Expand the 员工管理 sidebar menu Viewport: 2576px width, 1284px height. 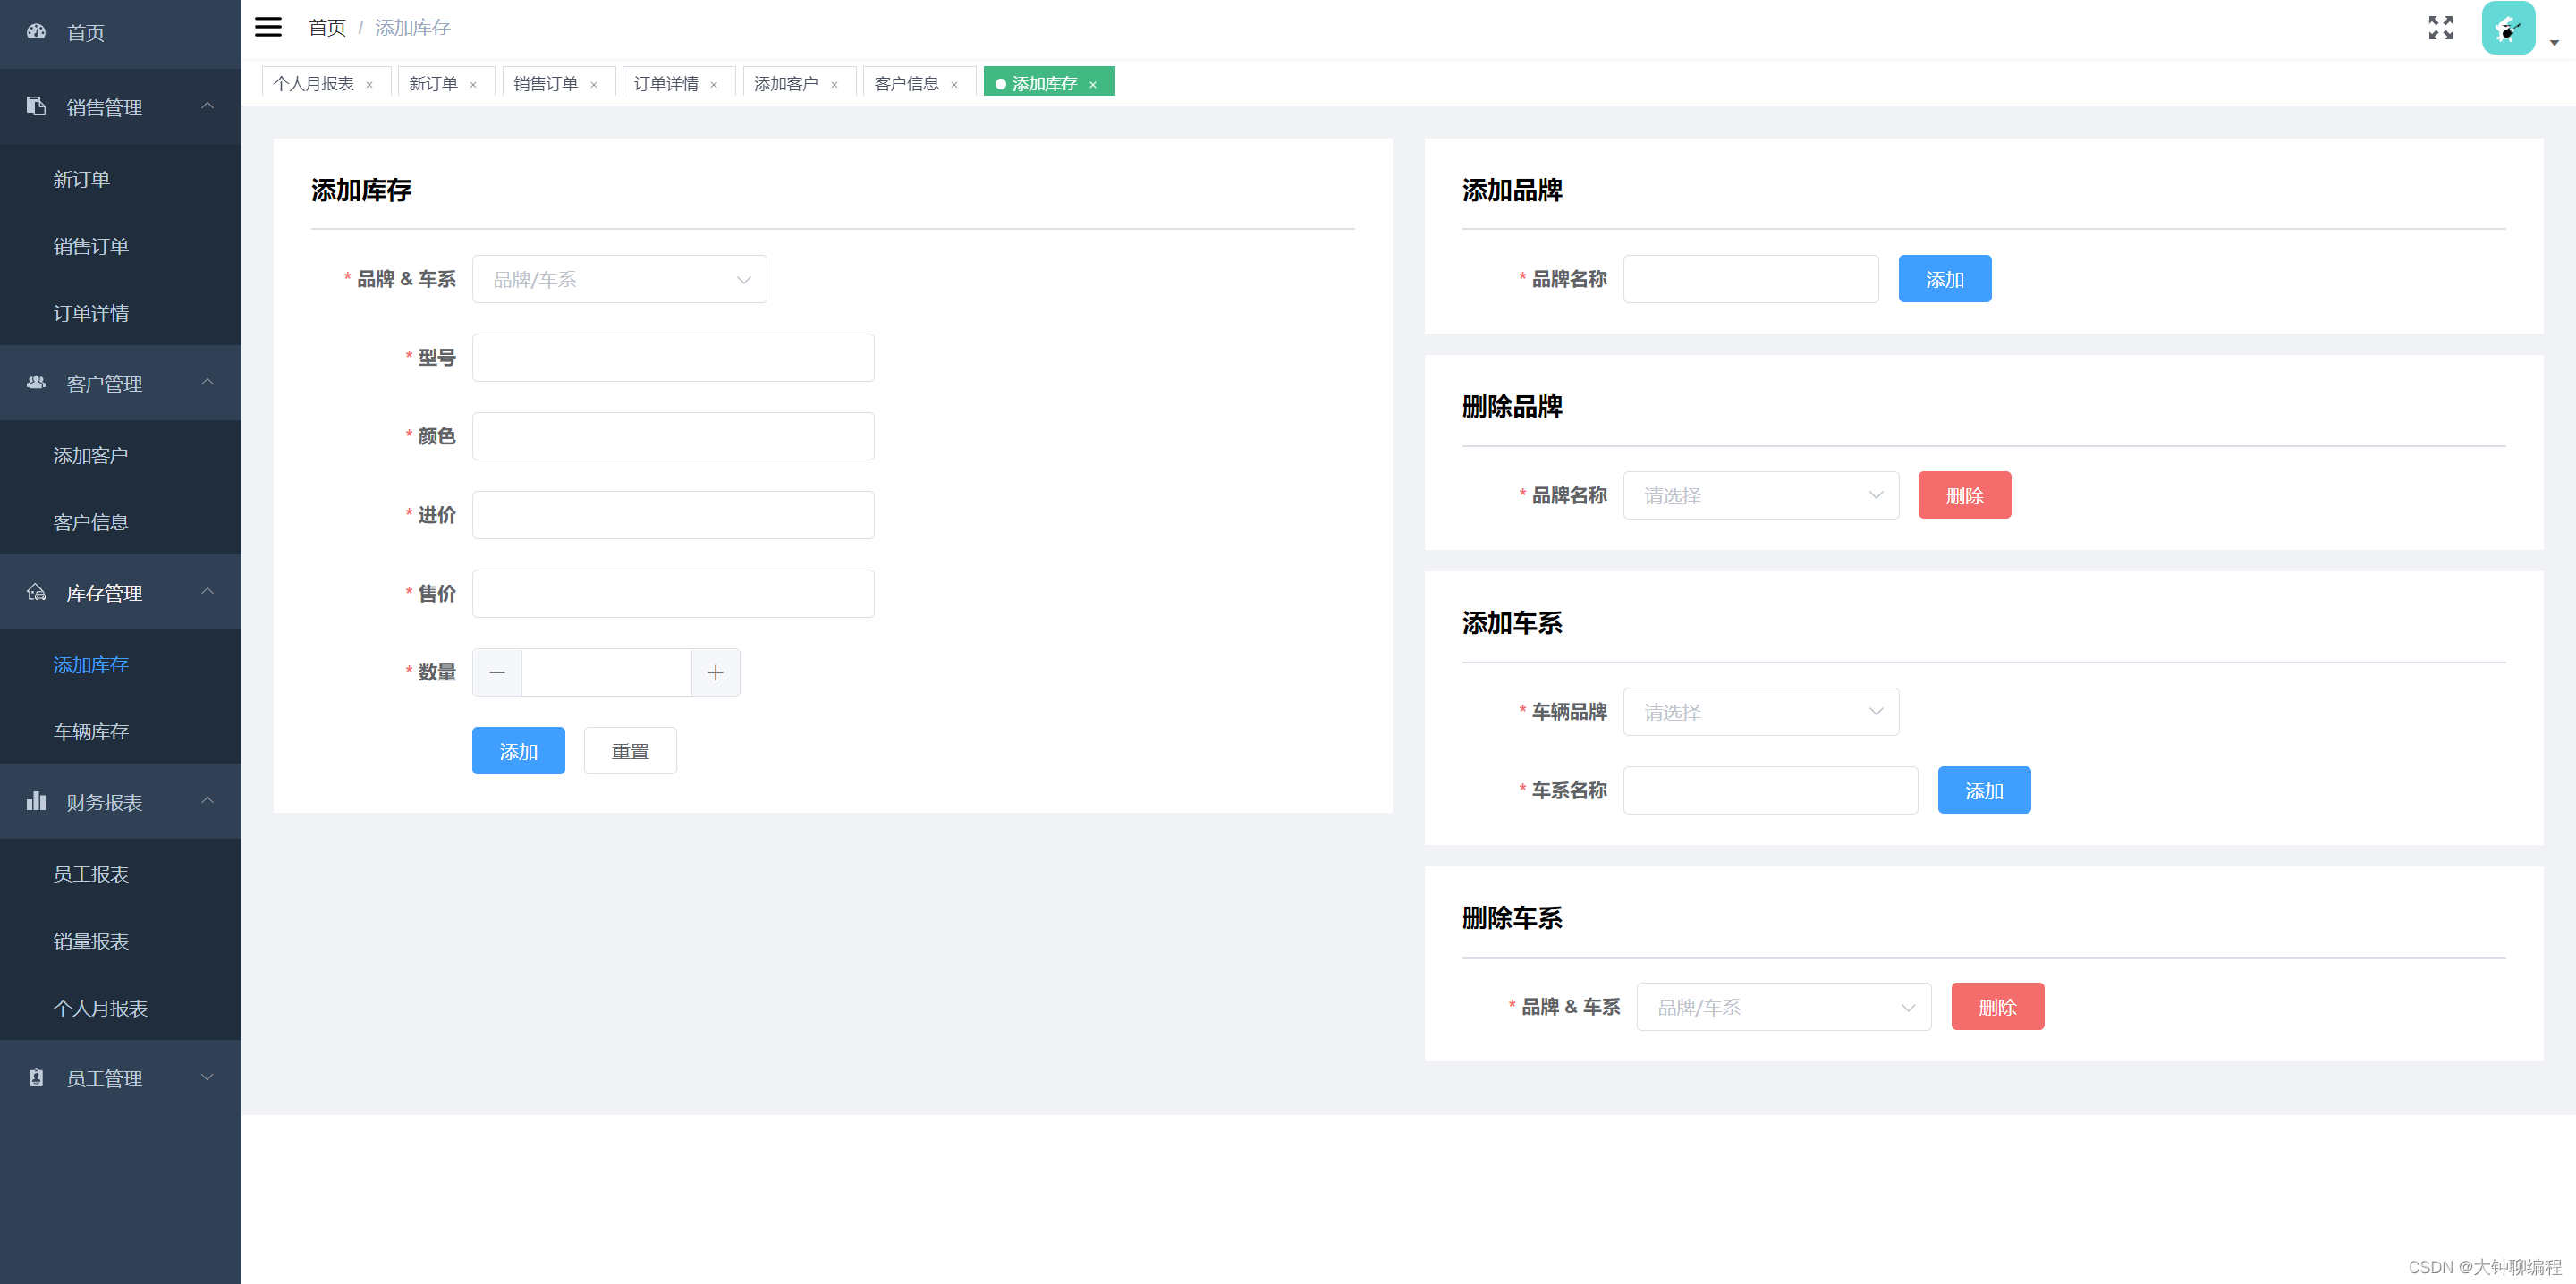(120, 1078)
